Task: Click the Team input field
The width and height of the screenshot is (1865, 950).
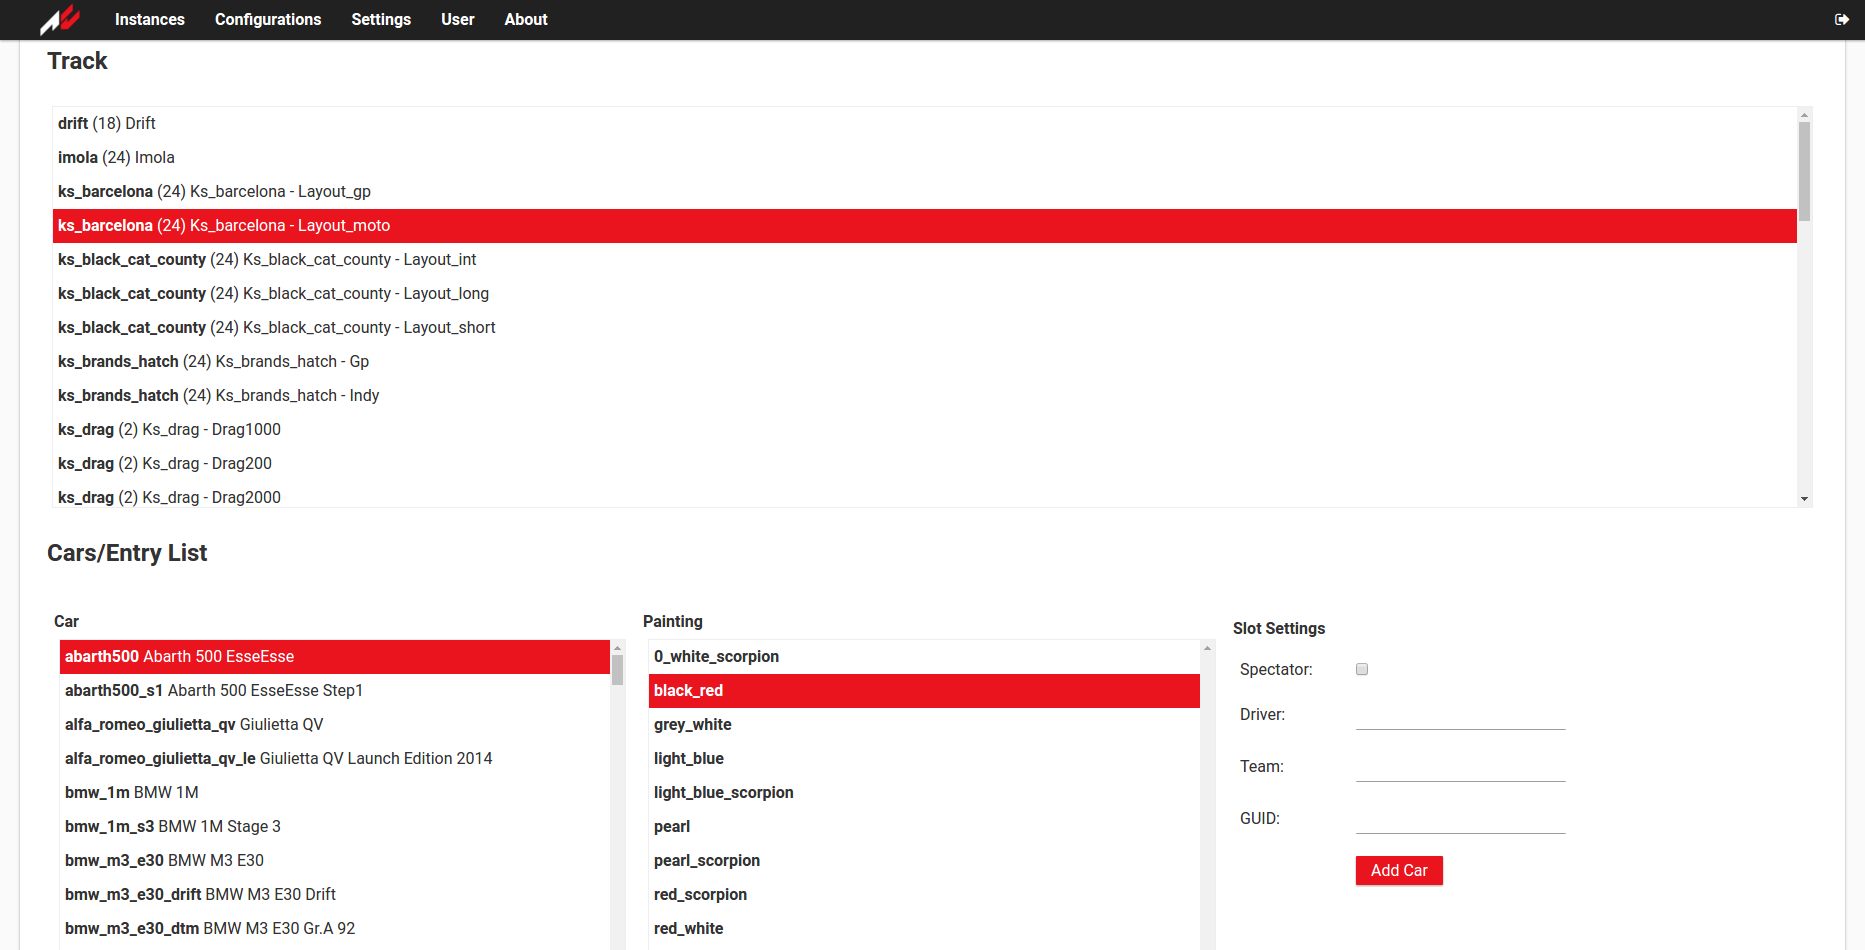Action: point(1460,767)
